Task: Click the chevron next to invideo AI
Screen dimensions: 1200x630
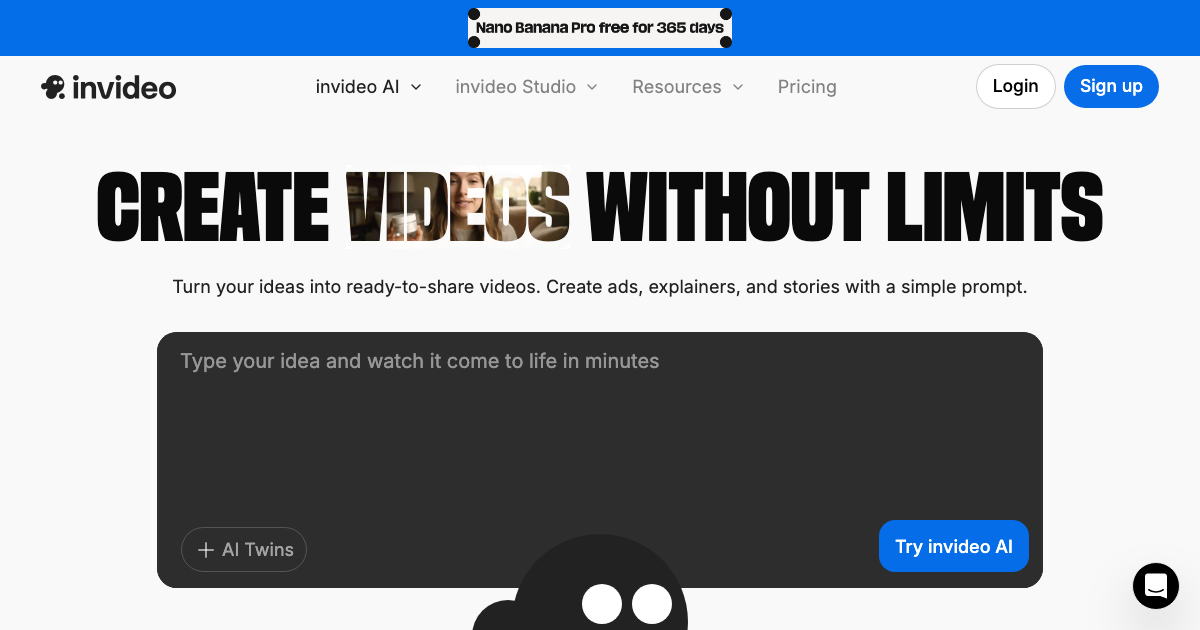Action: click(416, 87)
